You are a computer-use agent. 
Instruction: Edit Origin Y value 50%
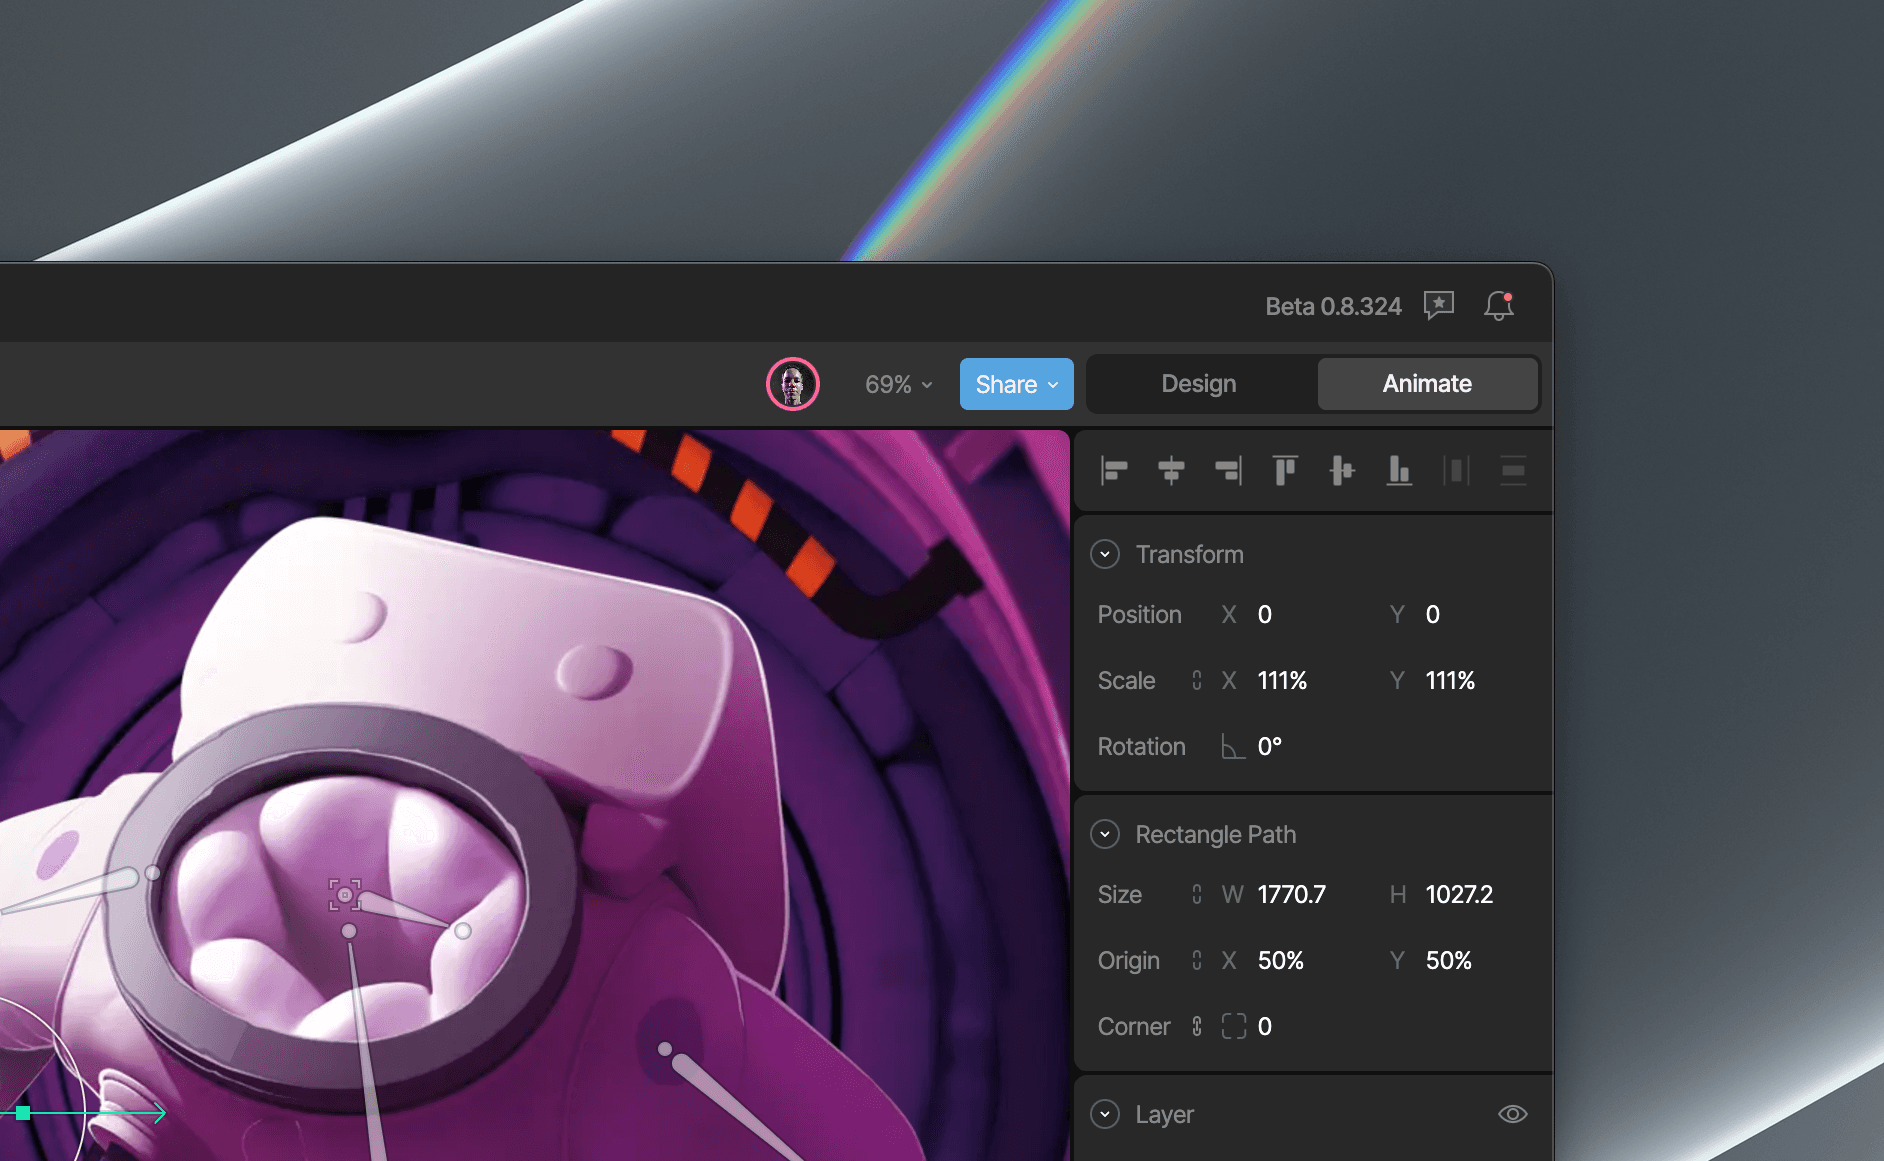tap(1449, 960)
